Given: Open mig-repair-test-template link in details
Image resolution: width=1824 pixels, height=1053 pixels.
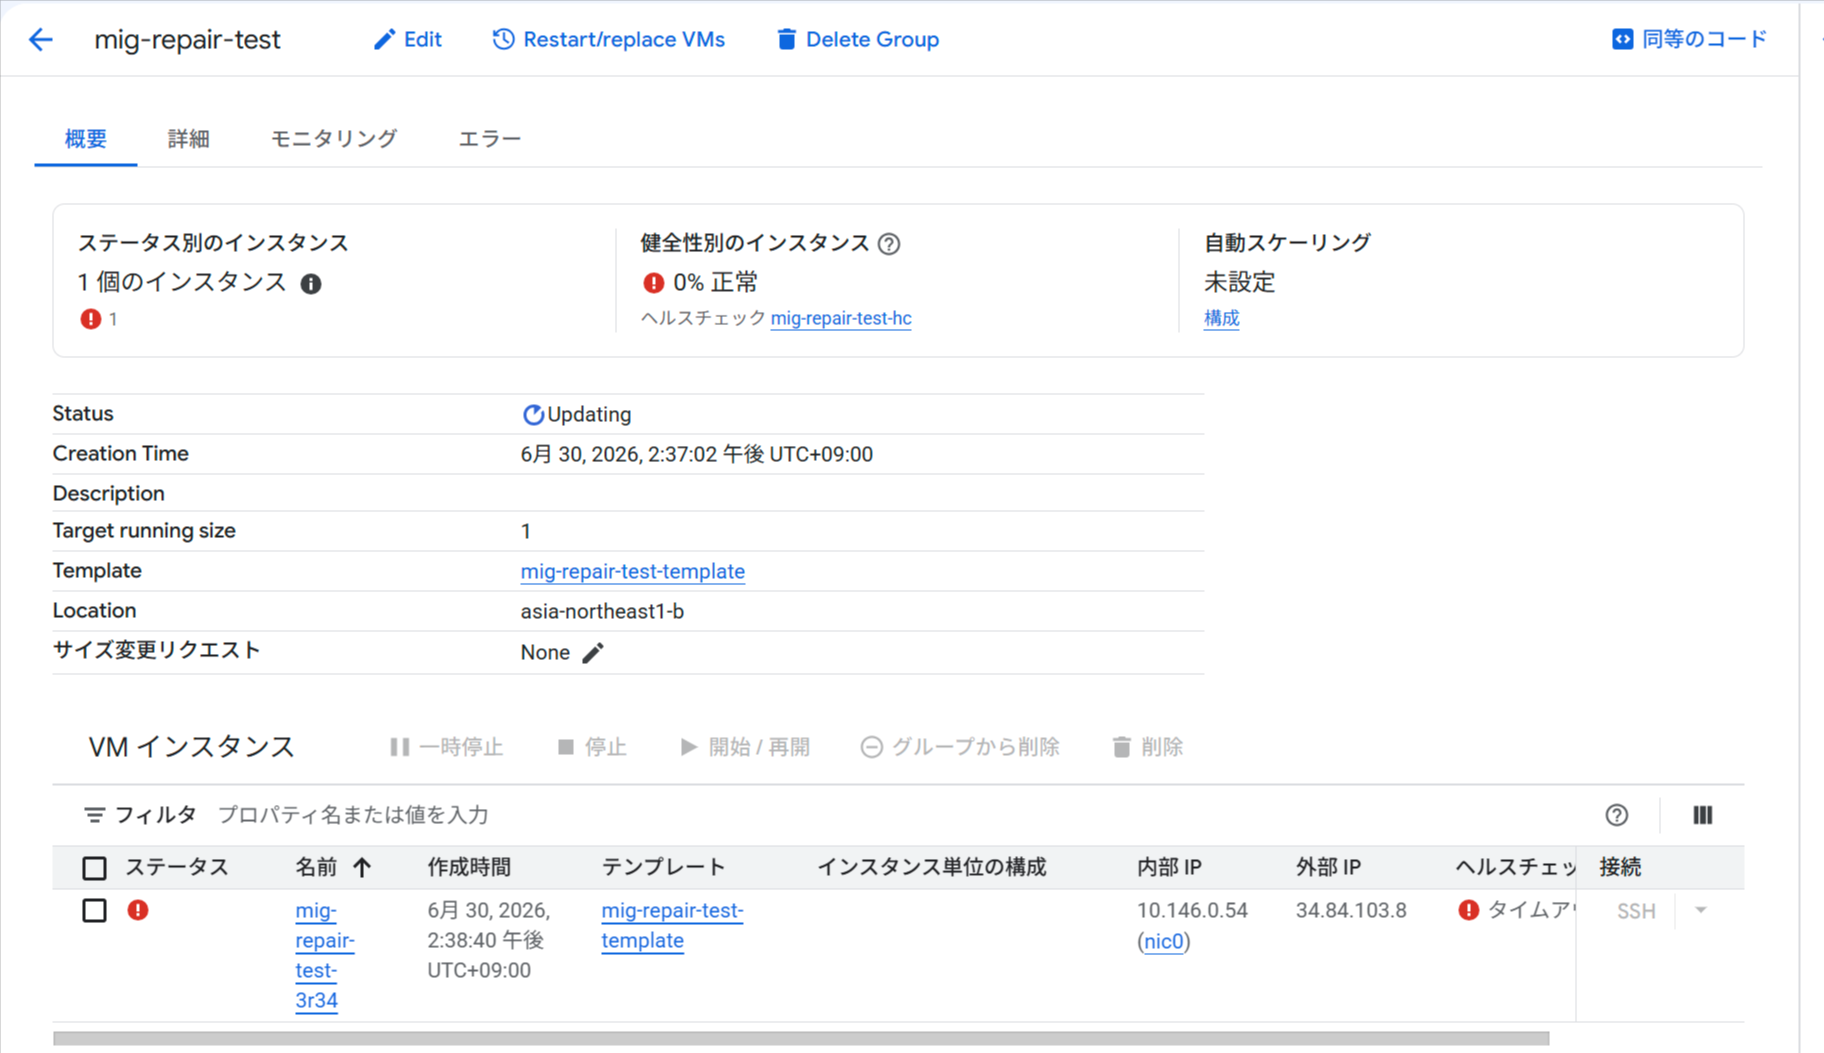Looking at the screenshot, I should pyautogui.click(x=633, y=571).
